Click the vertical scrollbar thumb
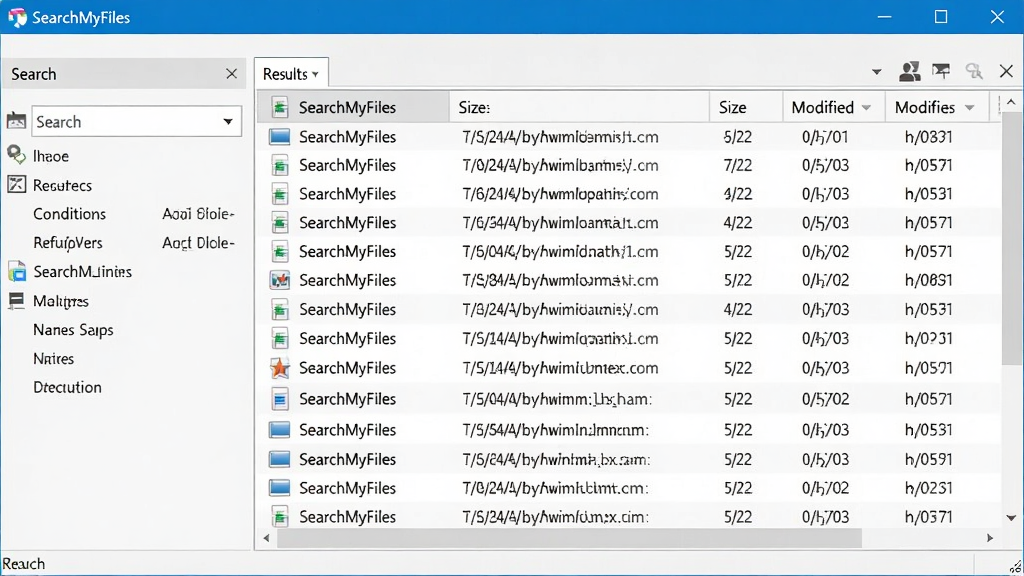 pos(1011,238)
